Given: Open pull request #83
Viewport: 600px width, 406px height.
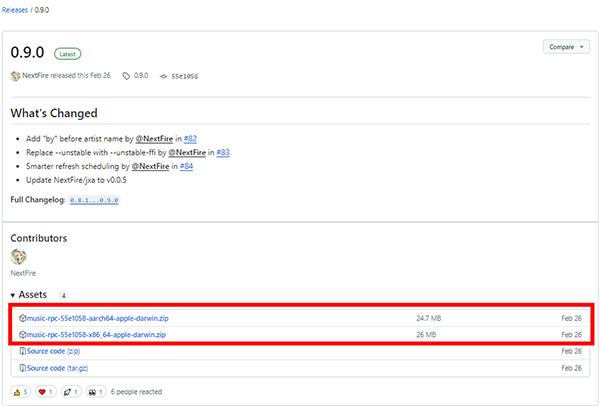Looking at the screenshot, I should (x=223, y=152).
